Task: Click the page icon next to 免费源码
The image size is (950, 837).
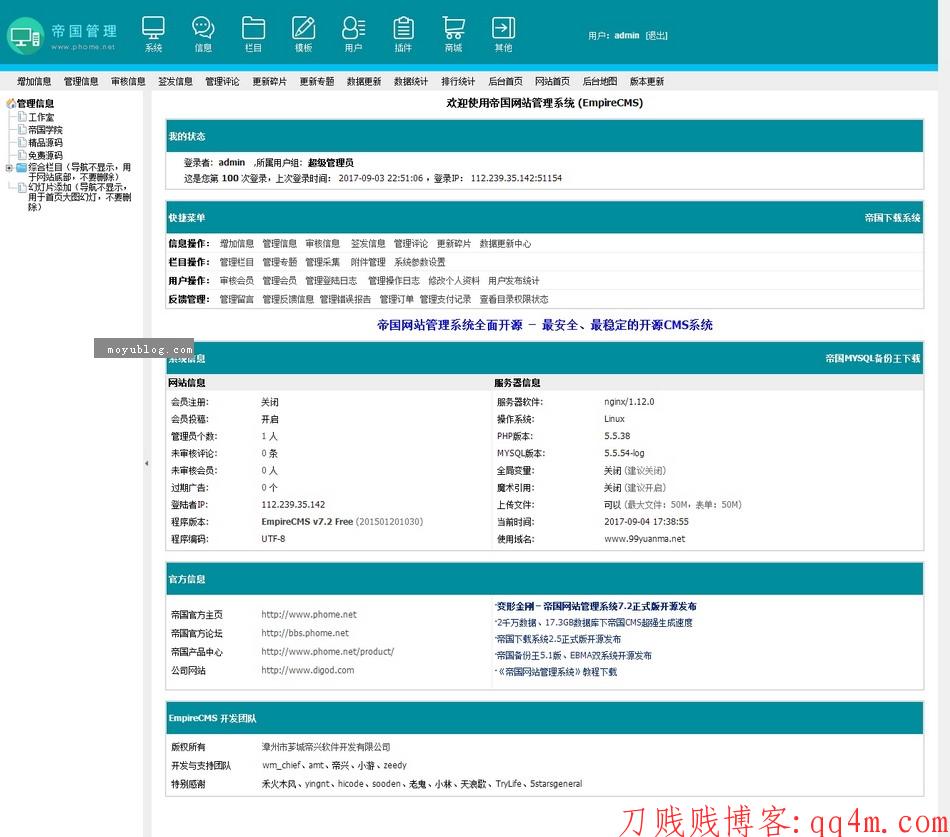Action: coord(22,155)
